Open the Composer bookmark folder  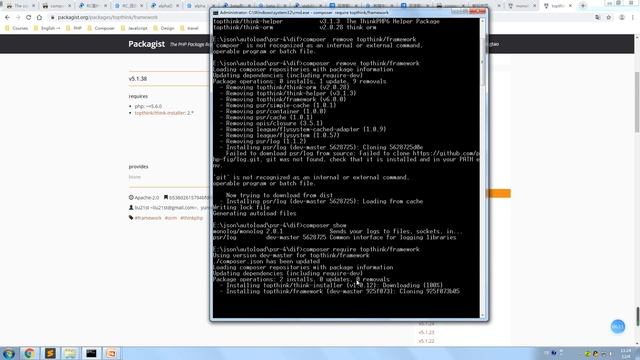coord(101,28)
